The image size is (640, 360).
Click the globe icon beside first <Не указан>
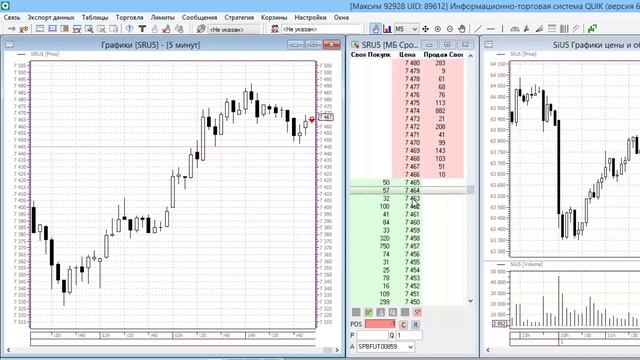[201, 29]
